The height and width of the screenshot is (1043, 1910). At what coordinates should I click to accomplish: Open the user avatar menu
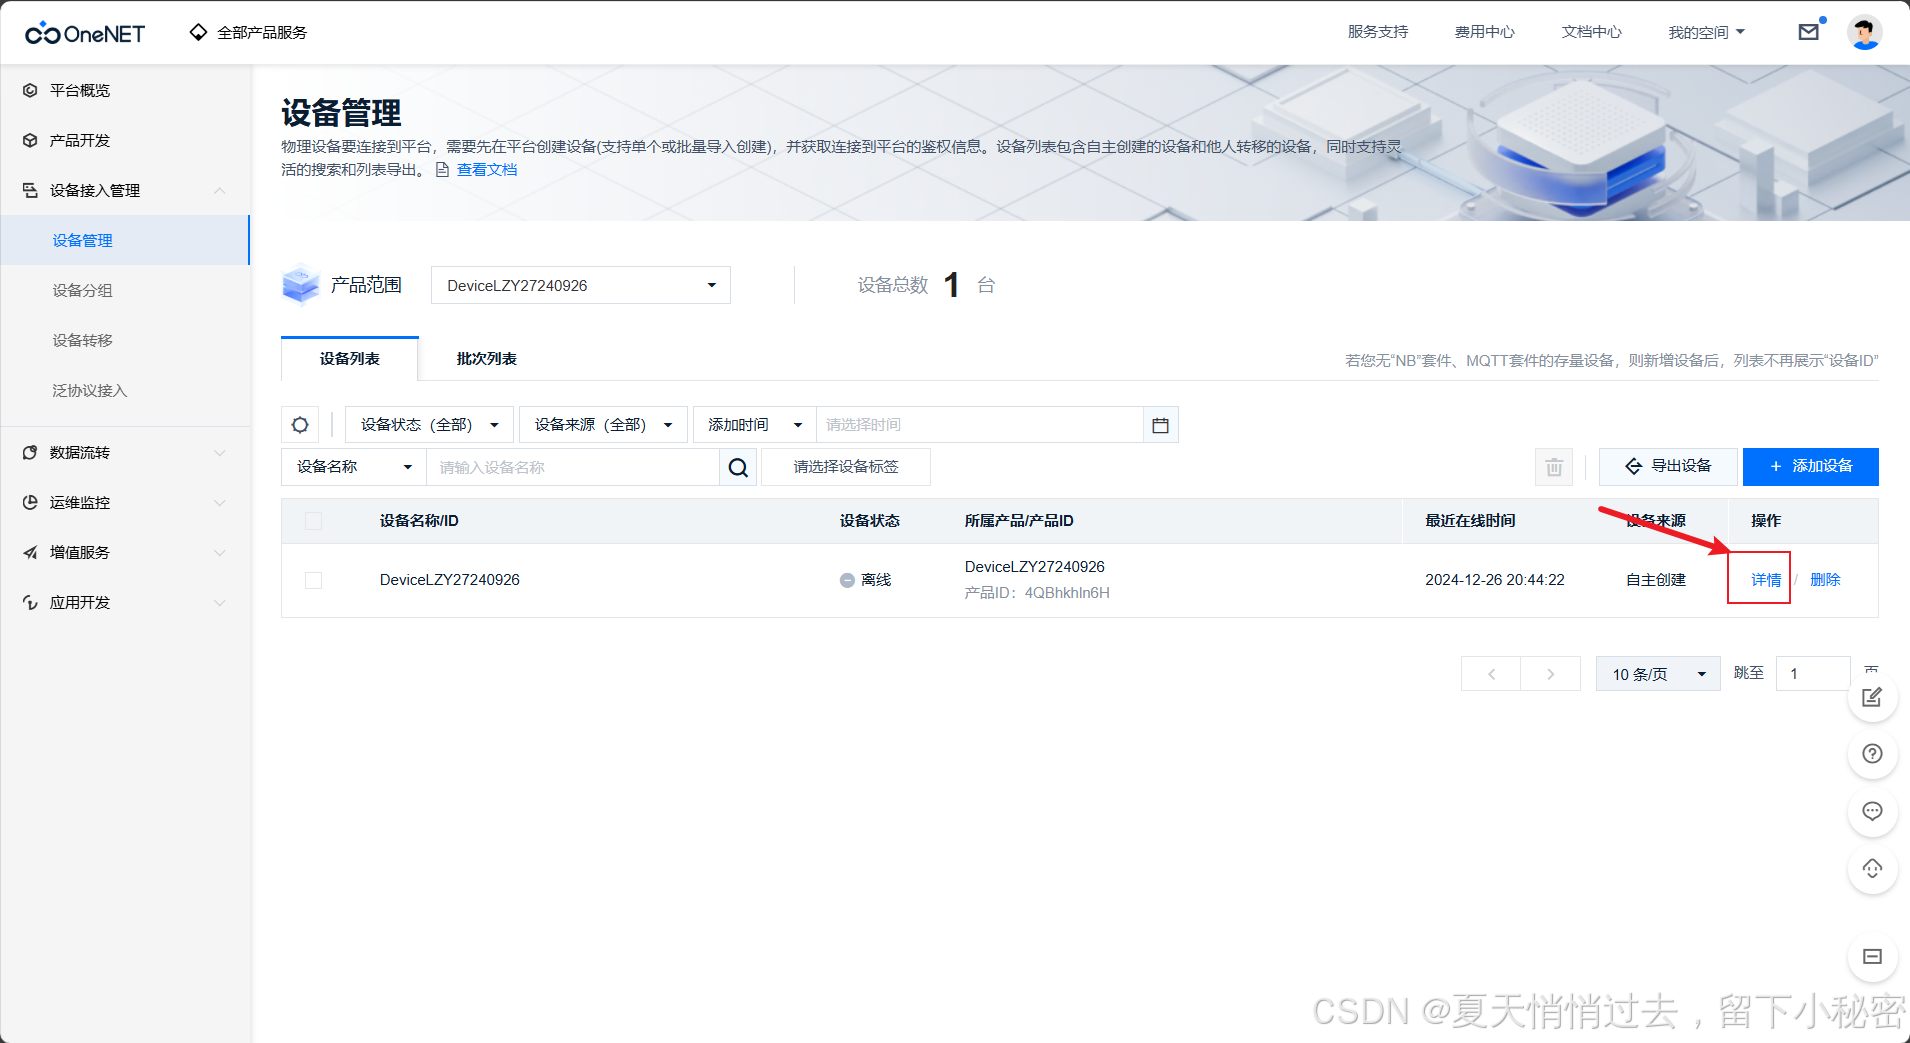click(1864, 32)
